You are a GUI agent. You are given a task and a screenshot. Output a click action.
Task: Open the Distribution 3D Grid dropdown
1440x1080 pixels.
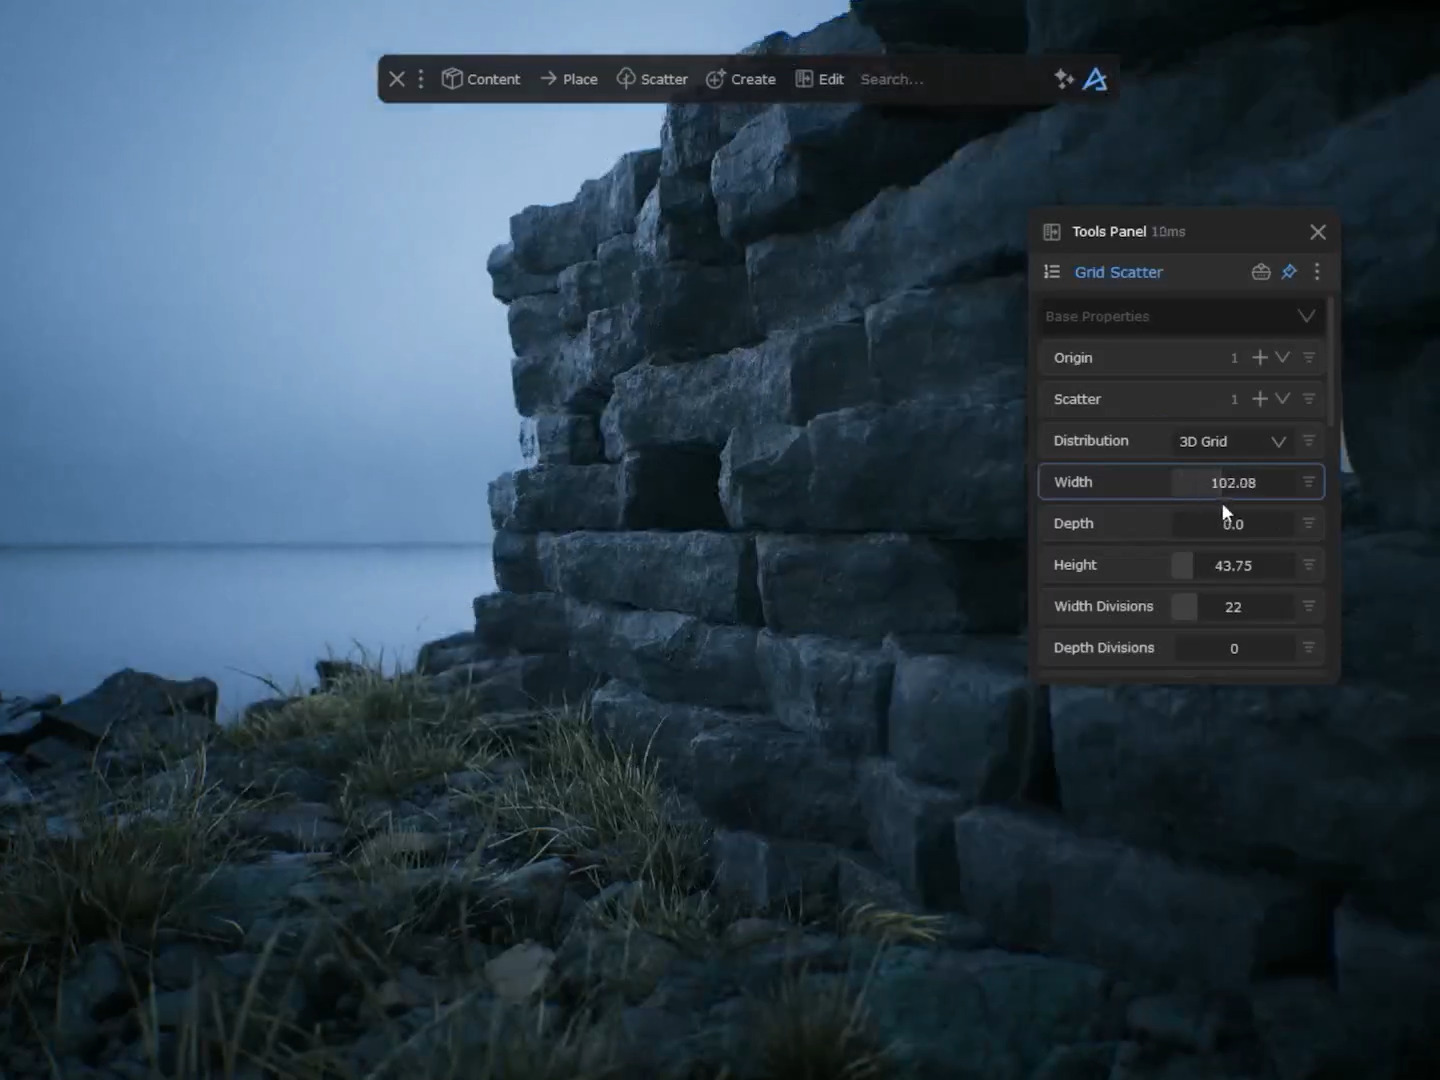pos(1231,441)
